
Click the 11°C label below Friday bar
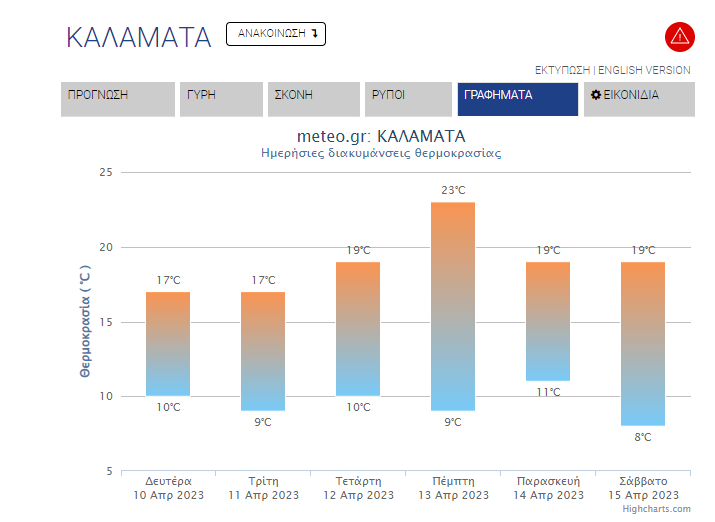[x=548, y=392]
